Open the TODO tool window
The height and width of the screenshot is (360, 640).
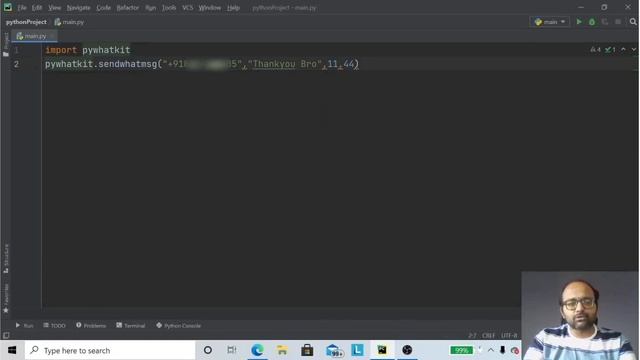54,325
